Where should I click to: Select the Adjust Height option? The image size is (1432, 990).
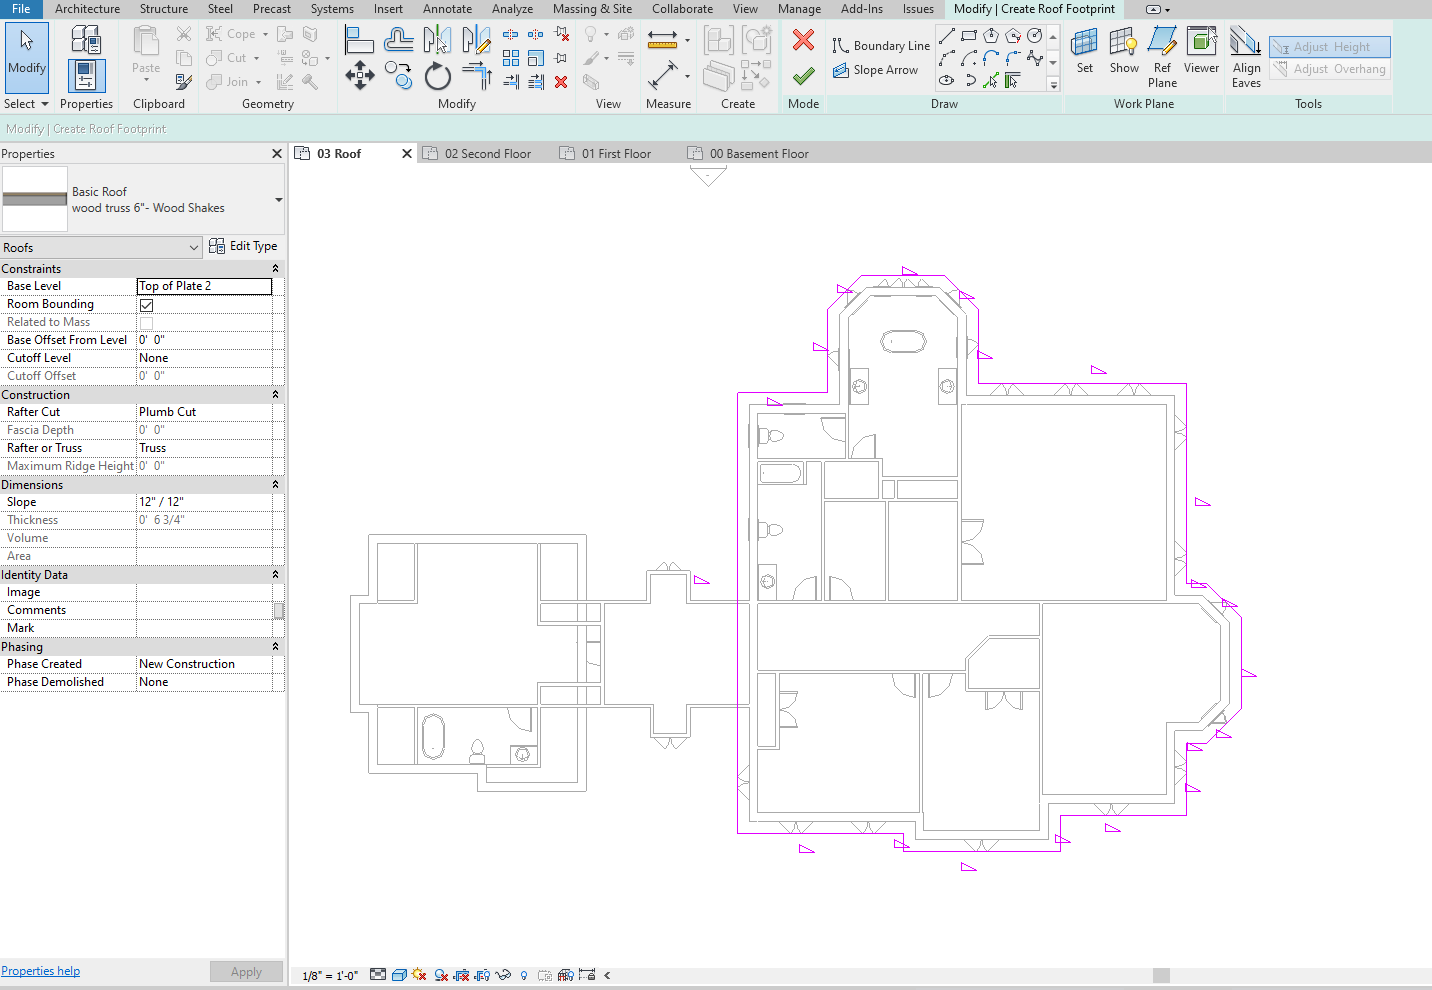click(x=1329, y=46)
